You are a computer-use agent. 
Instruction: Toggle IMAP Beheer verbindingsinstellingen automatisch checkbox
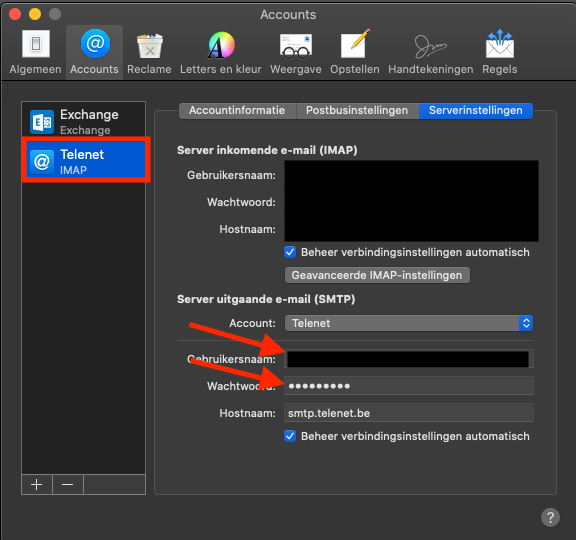tap(290, 252)
